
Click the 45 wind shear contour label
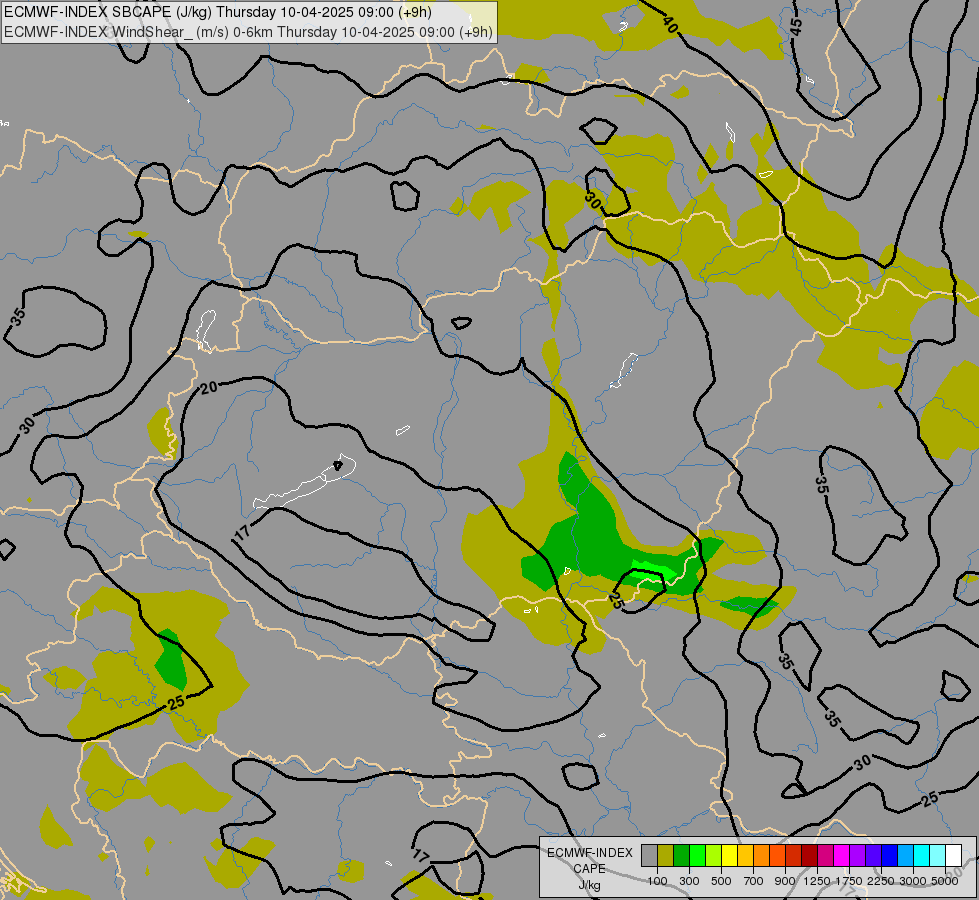click(795, 27)
